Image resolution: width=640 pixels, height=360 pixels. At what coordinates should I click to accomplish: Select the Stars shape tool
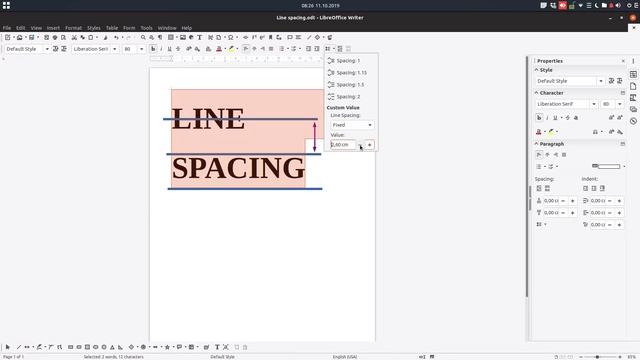[167, 347]
